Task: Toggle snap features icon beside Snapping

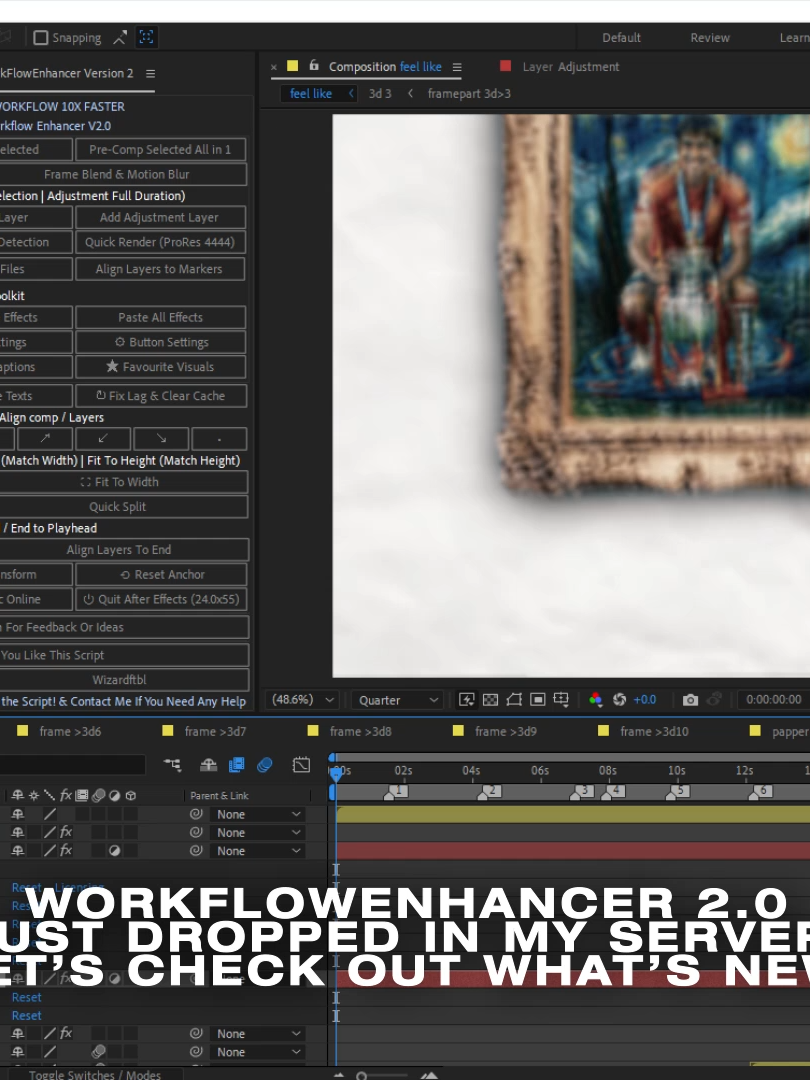Action: pos(120,37)
